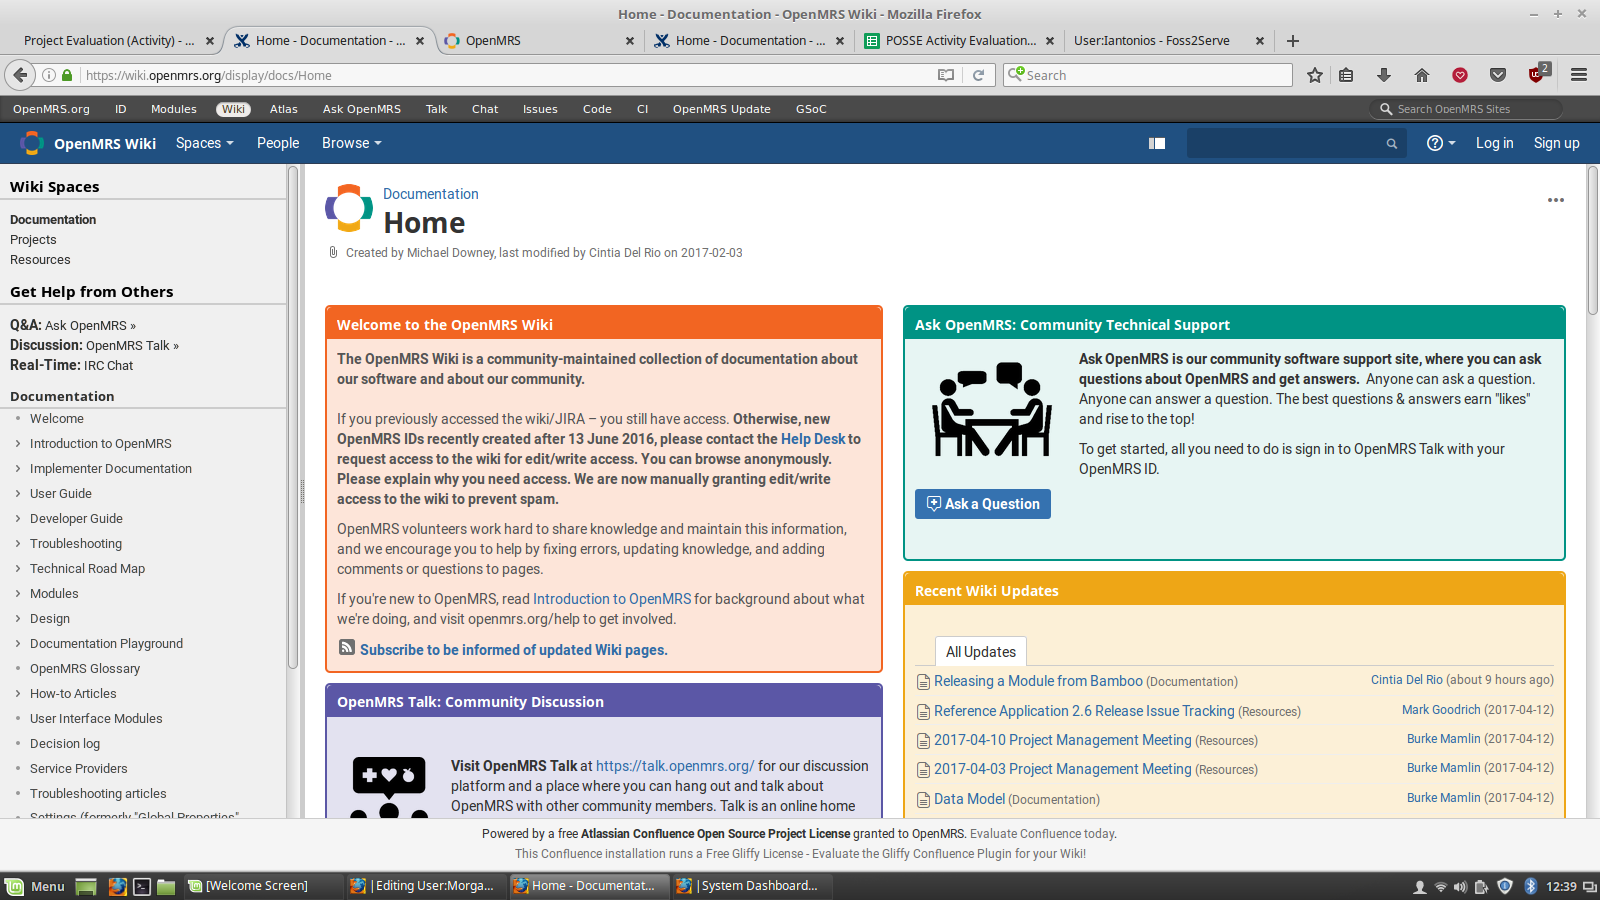Click the Pocket save icon

[x=1498, y=75]
